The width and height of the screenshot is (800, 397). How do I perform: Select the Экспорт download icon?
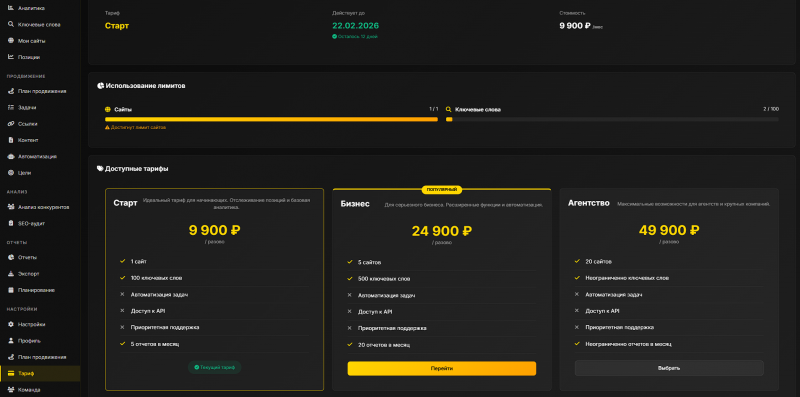pos(11,274)
